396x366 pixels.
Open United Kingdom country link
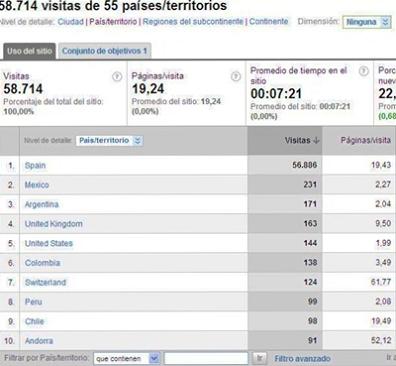(54, 224)
